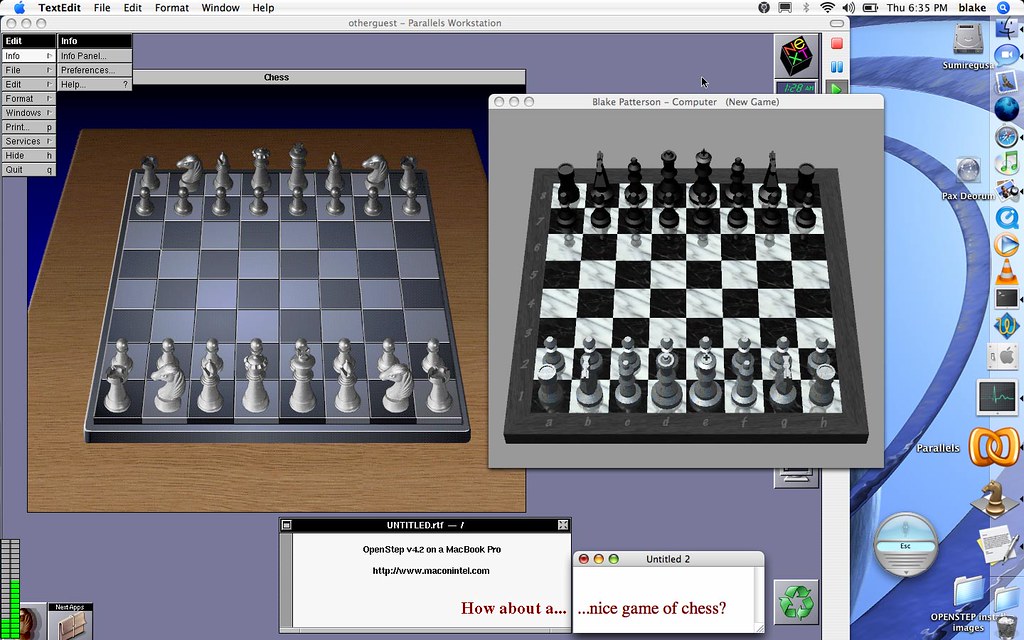Open the Wi-Fi status menu
This screenshot has height=640, width=1024.
click(x=827, y=8)
